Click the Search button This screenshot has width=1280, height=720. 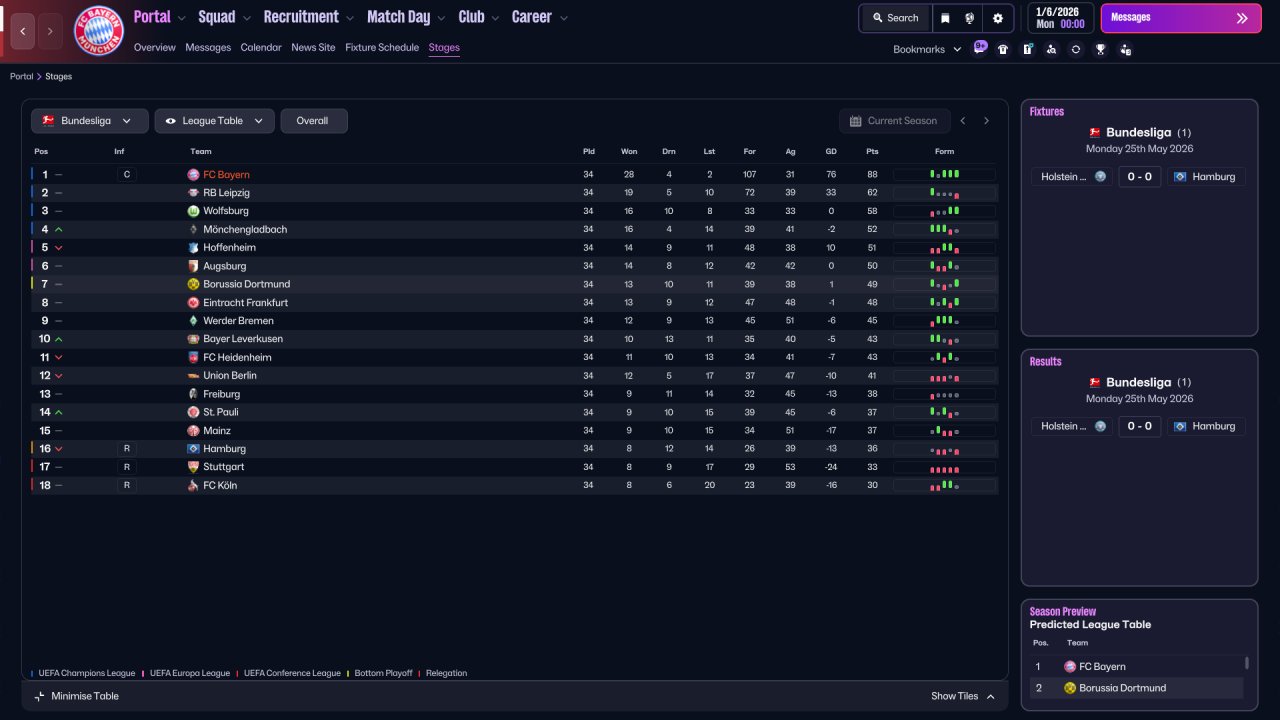895,18
